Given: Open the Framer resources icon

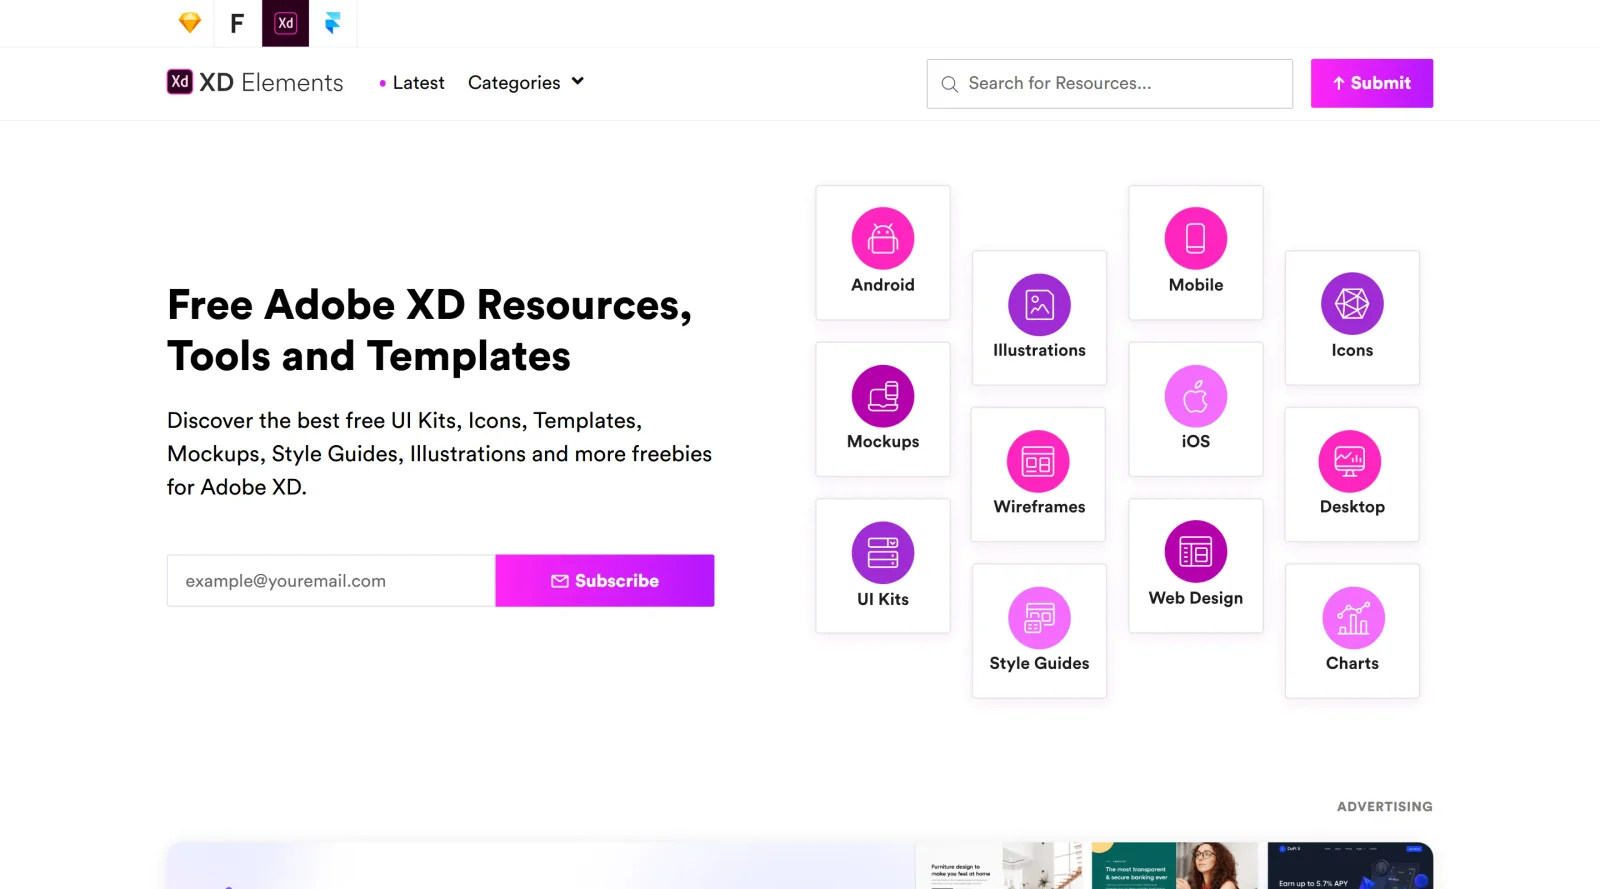Looking at the screenshot, I should 333,23.
